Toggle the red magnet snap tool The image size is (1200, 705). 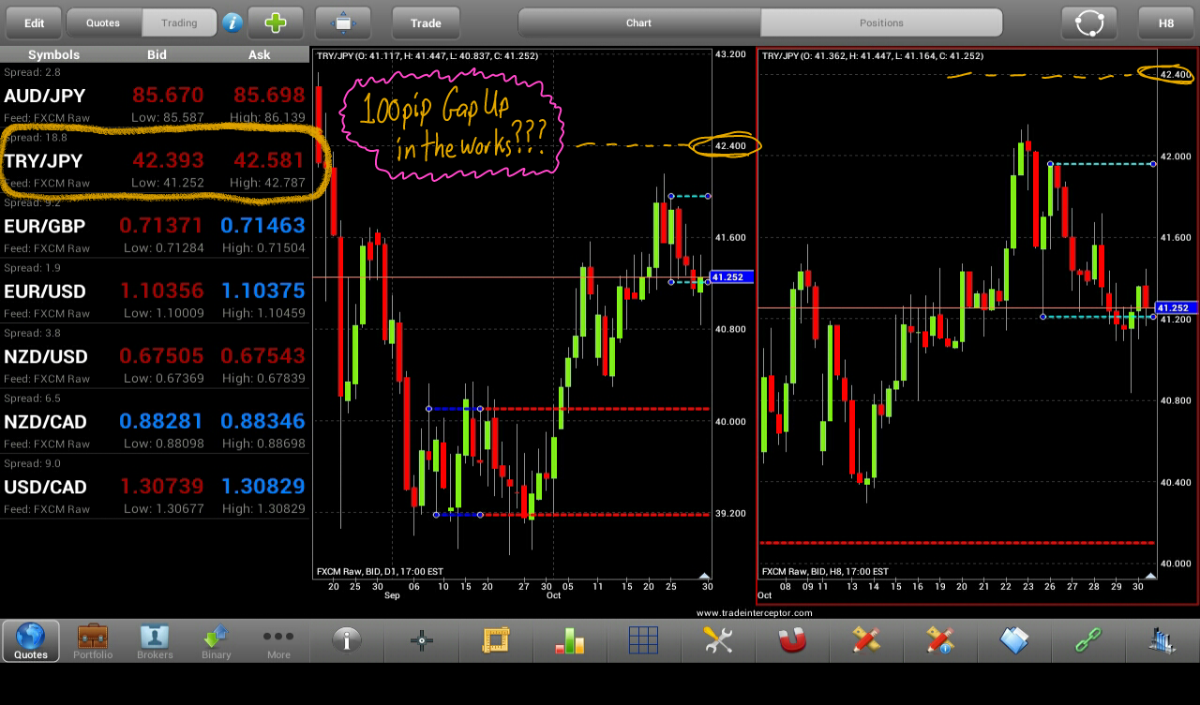(x=792, y=640)
